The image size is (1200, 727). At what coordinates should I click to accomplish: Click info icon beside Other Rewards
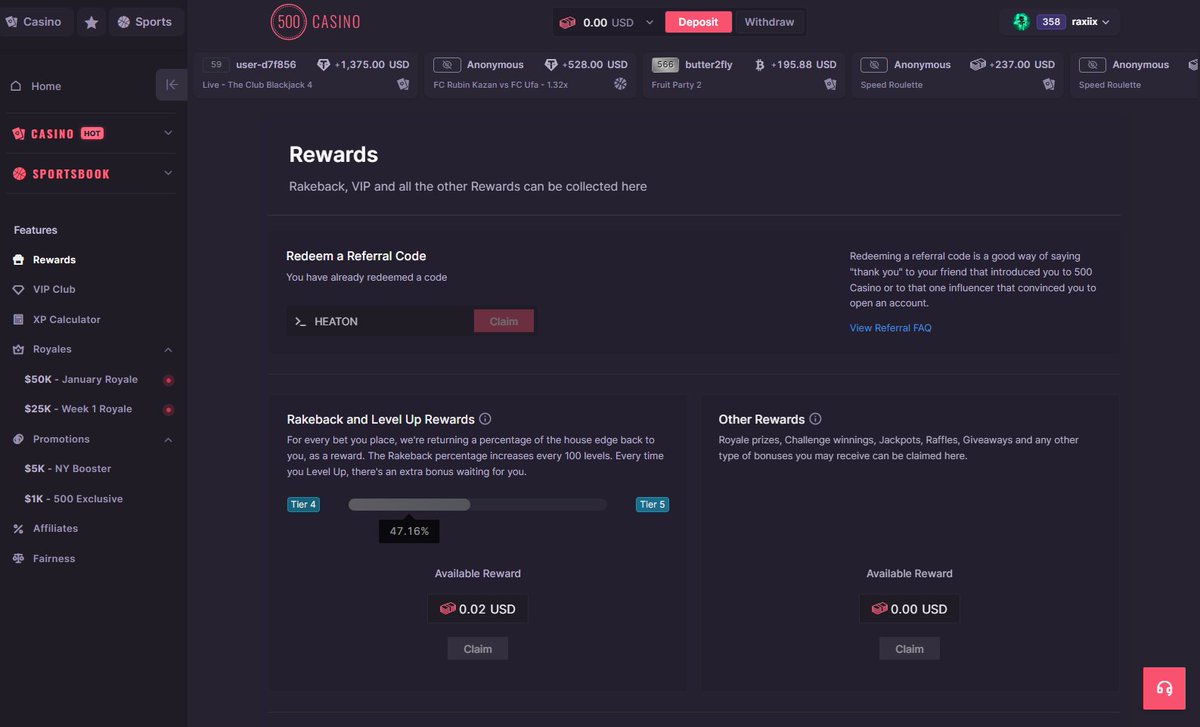815,419
